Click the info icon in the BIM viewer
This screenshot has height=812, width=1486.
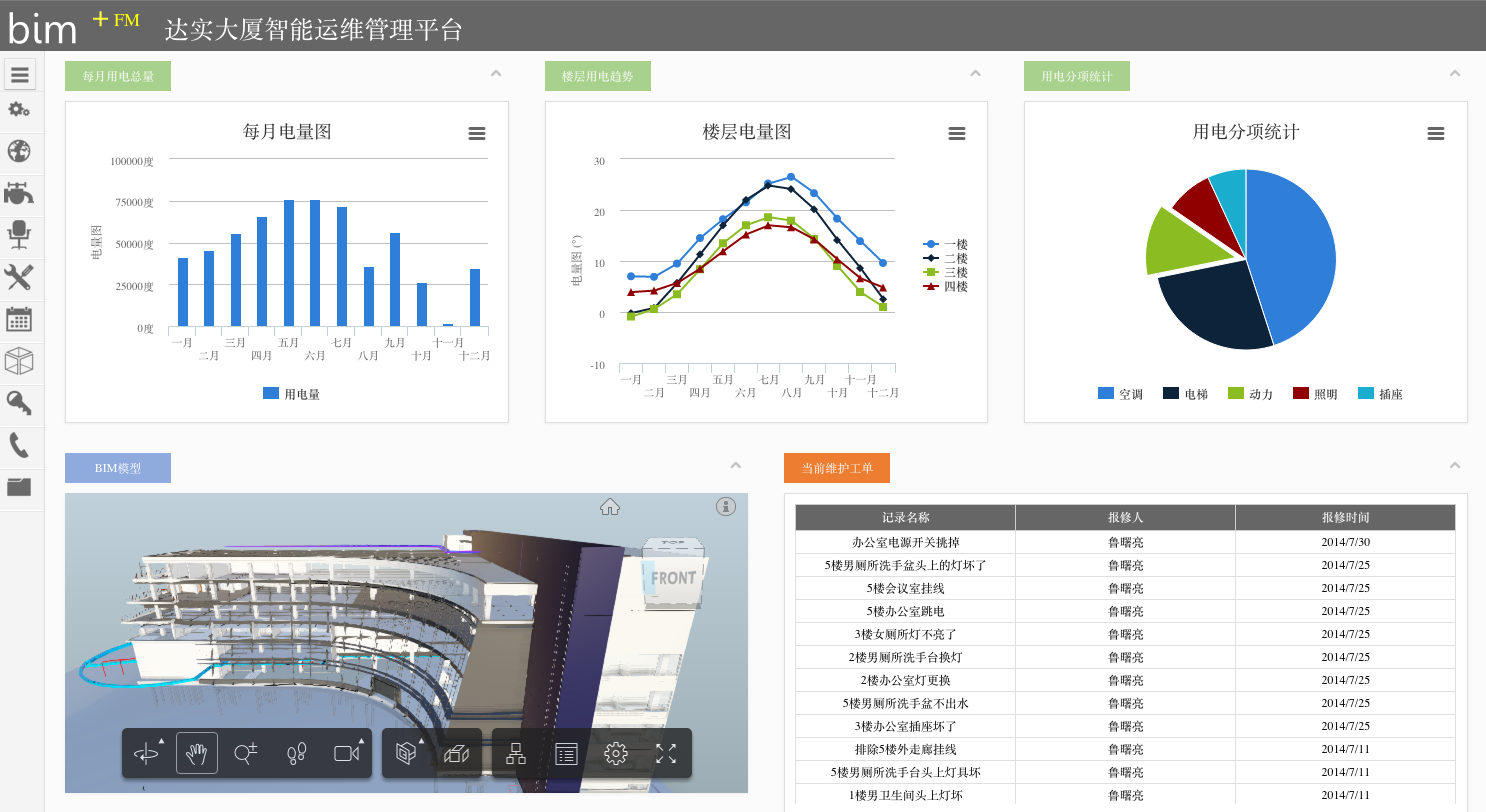726,507
